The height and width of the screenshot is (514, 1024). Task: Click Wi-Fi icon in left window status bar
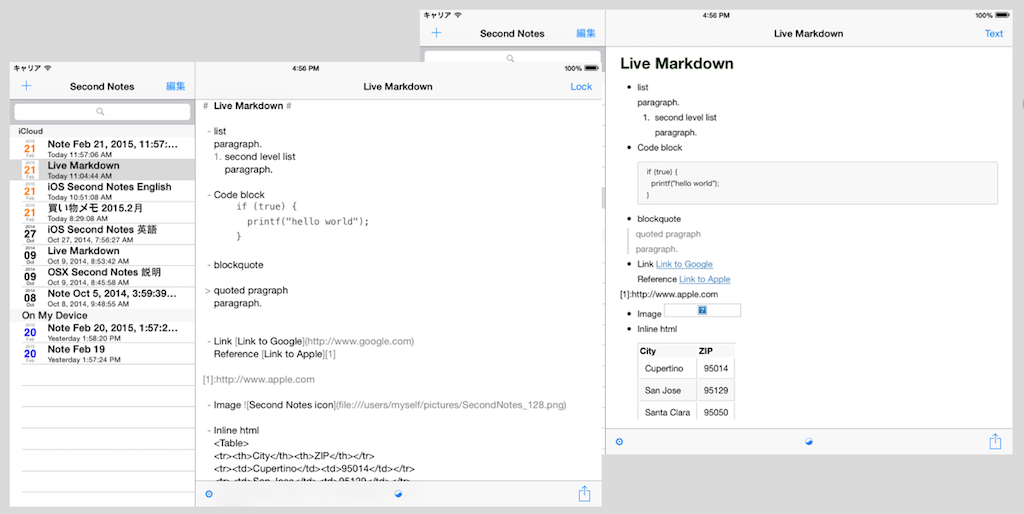pos(48,68)
